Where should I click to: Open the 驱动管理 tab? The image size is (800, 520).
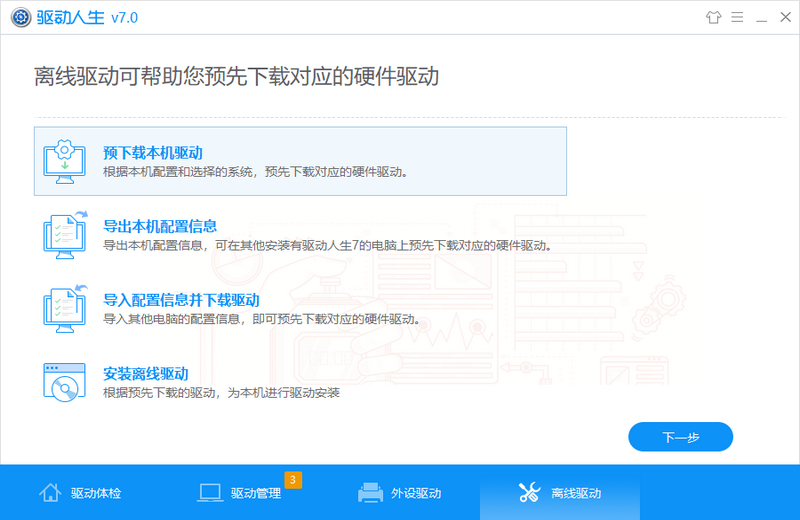point(240,493)
